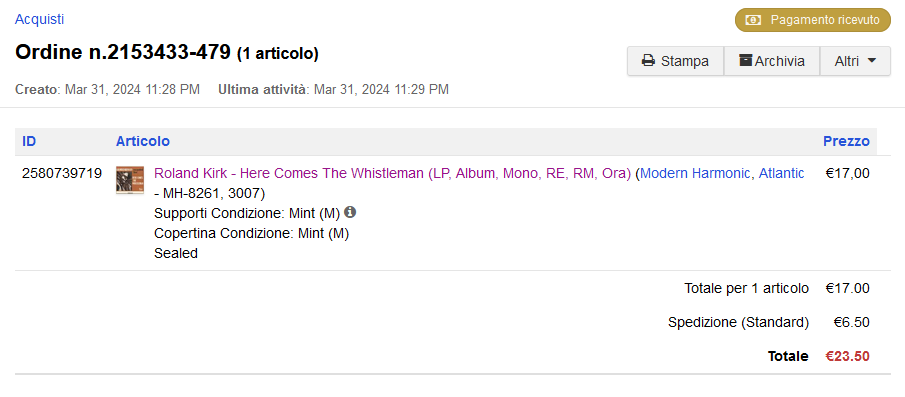Go back to the Acquisti page

39,19
